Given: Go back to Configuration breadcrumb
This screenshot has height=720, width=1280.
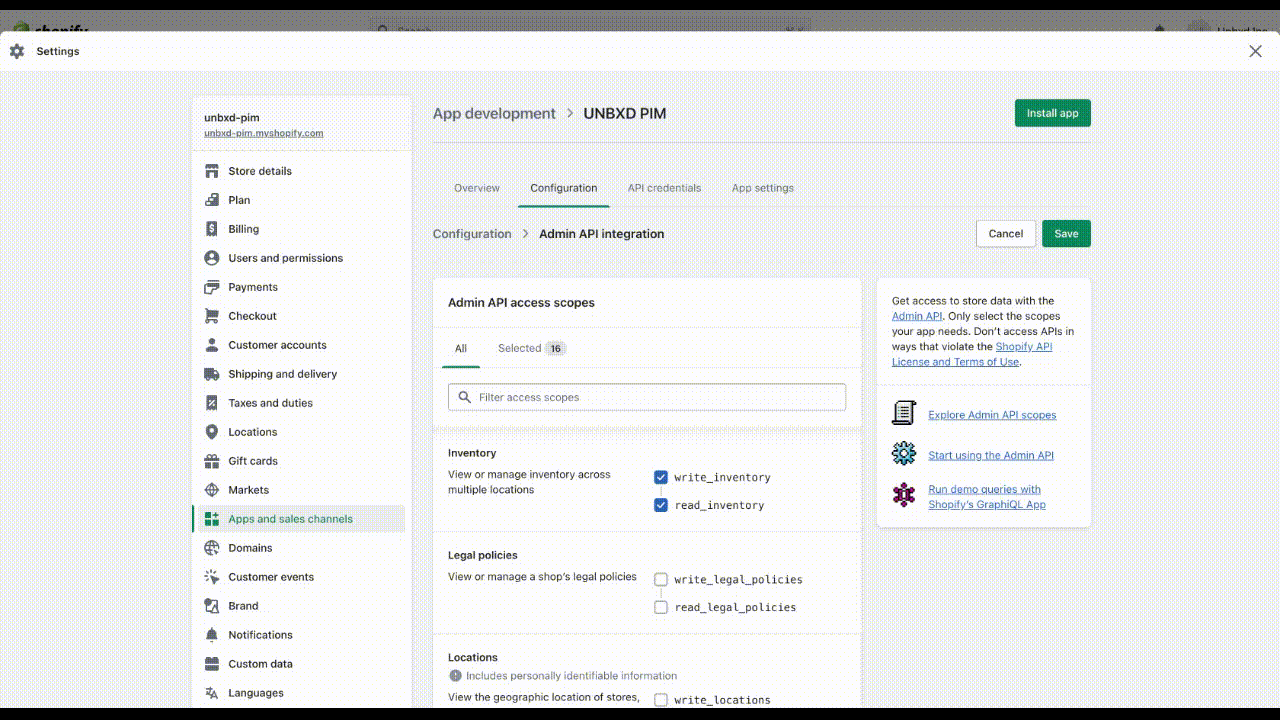Looking at the screenshot, I should click(x=472, y=234).
